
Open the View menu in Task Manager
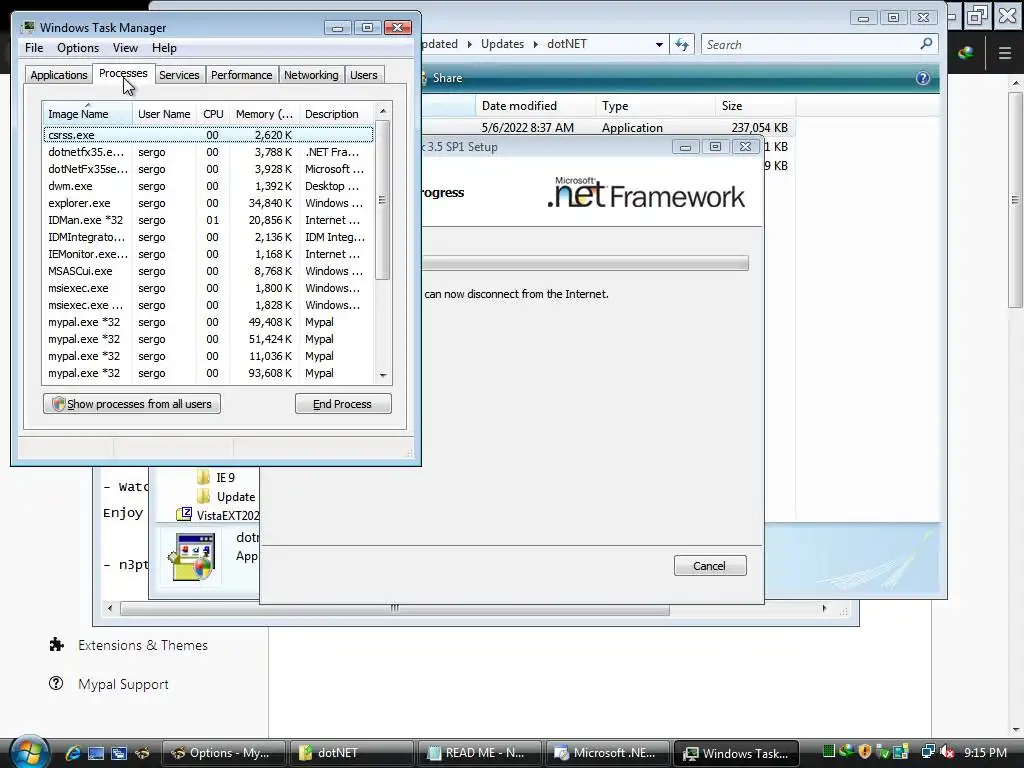click(125, 48)
